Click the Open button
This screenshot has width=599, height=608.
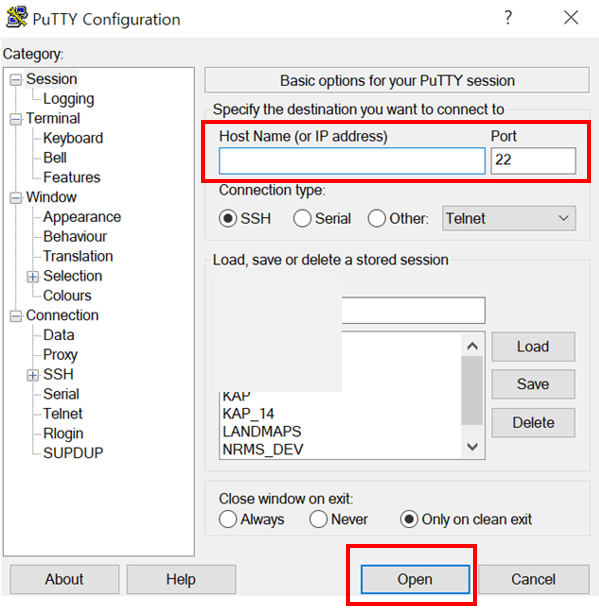tap(415, 579)
